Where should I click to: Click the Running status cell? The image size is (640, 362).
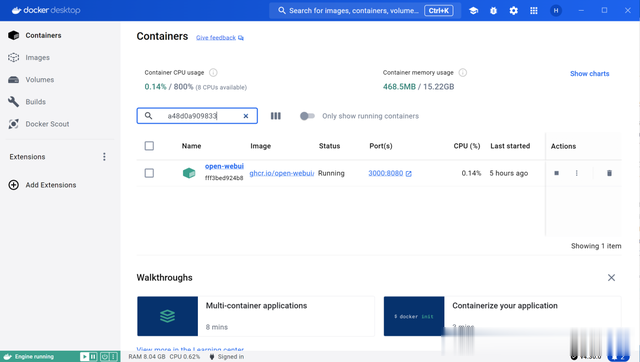[331, 173]
